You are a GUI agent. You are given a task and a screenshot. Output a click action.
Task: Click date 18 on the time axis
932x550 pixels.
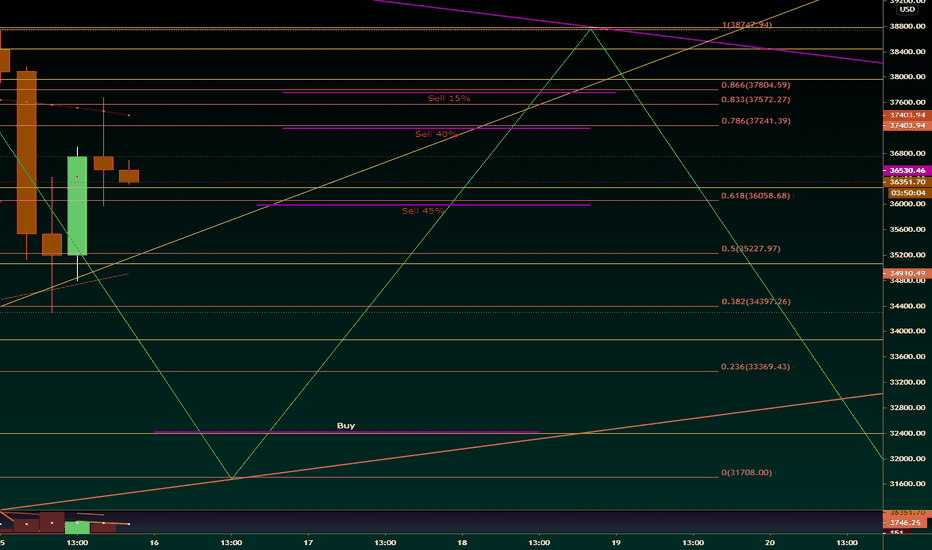(462, 542)
